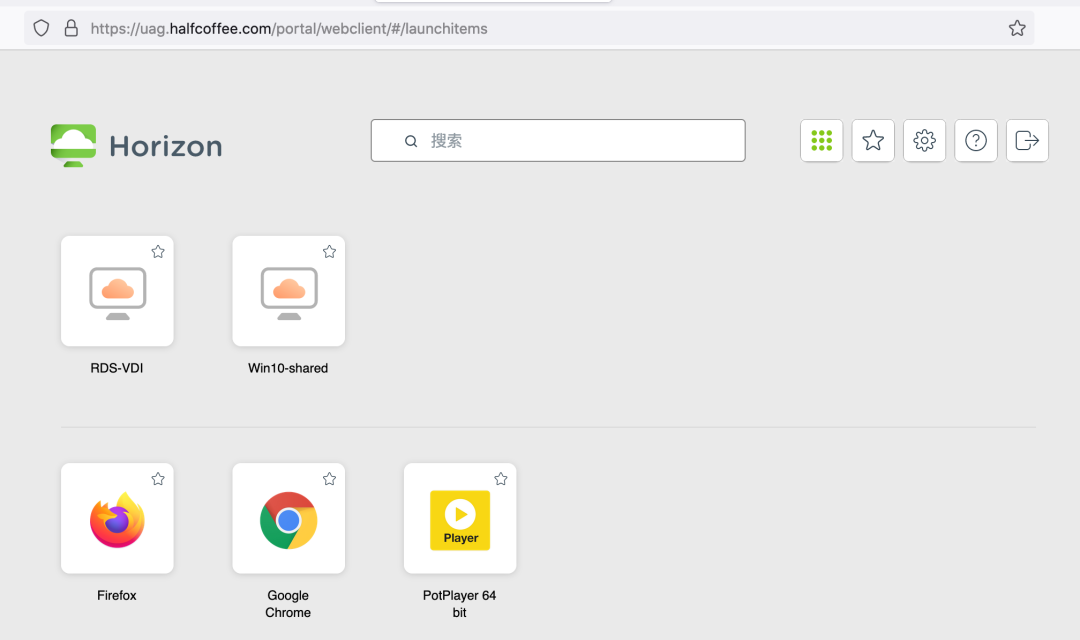1080x640 pixels.
Task: Toggle favorite star on Win10-shared
Action: [329, 251]
